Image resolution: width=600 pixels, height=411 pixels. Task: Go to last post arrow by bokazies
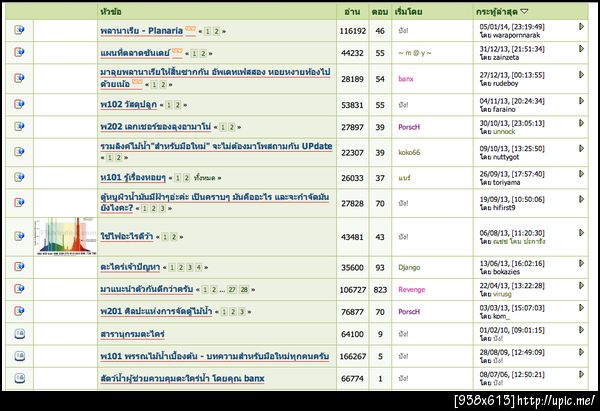(x=581, y=263)
